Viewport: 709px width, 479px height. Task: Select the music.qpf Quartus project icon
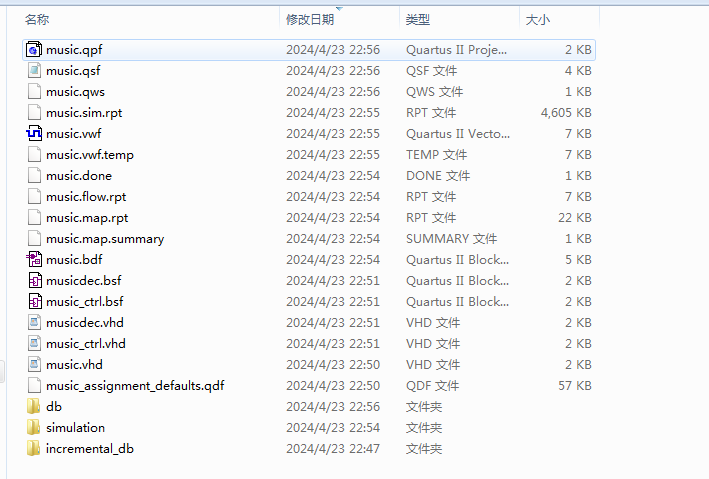[x=34, y=49]
